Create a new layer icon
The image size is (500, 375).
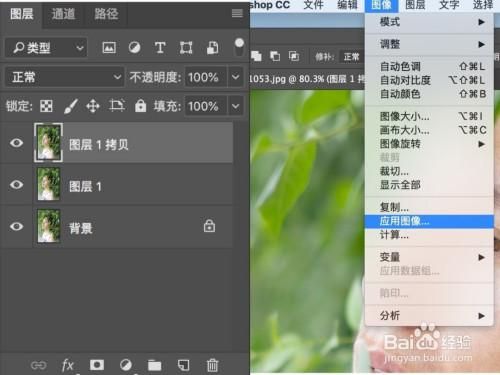pos(183,365)
